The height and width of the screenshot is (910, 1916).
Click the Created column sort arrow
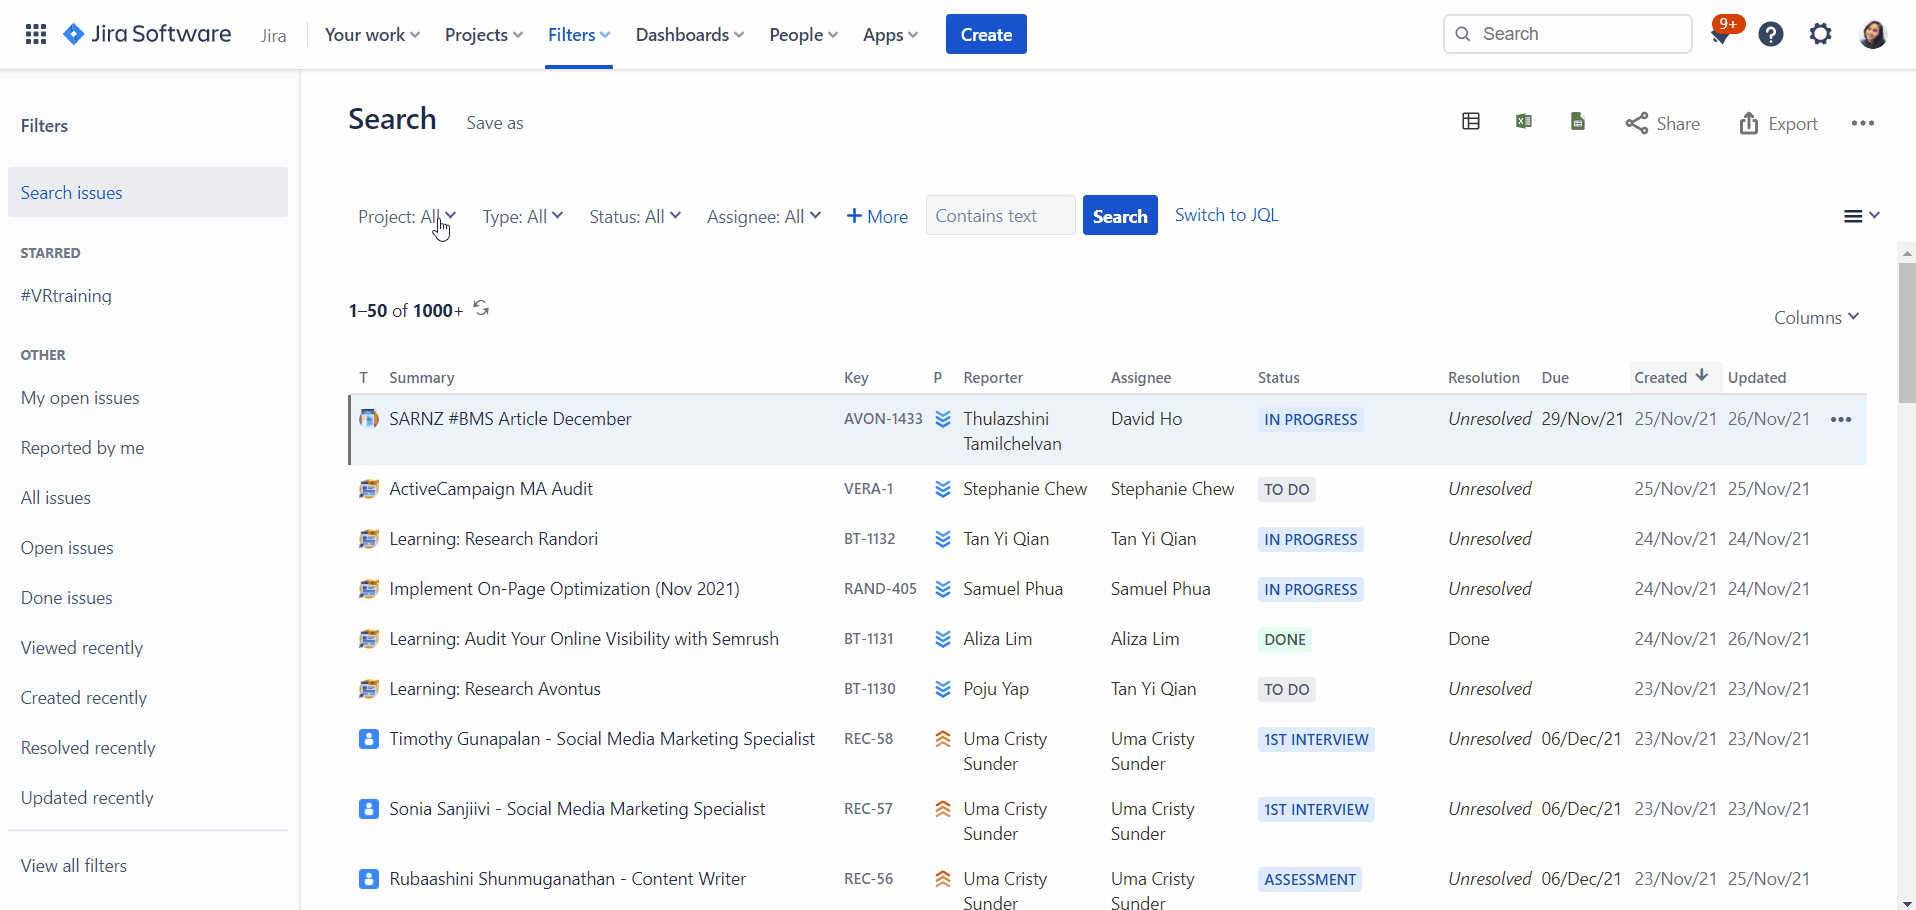(1702, 375)
